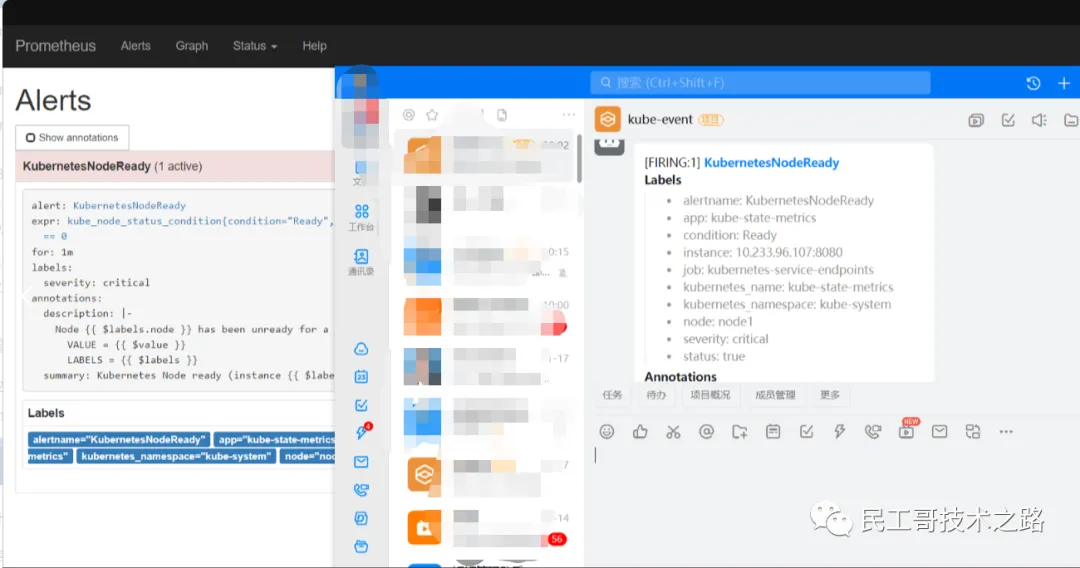Click the kubernetes_namespace="kube-system" label badge

click(x=176, y=456)
